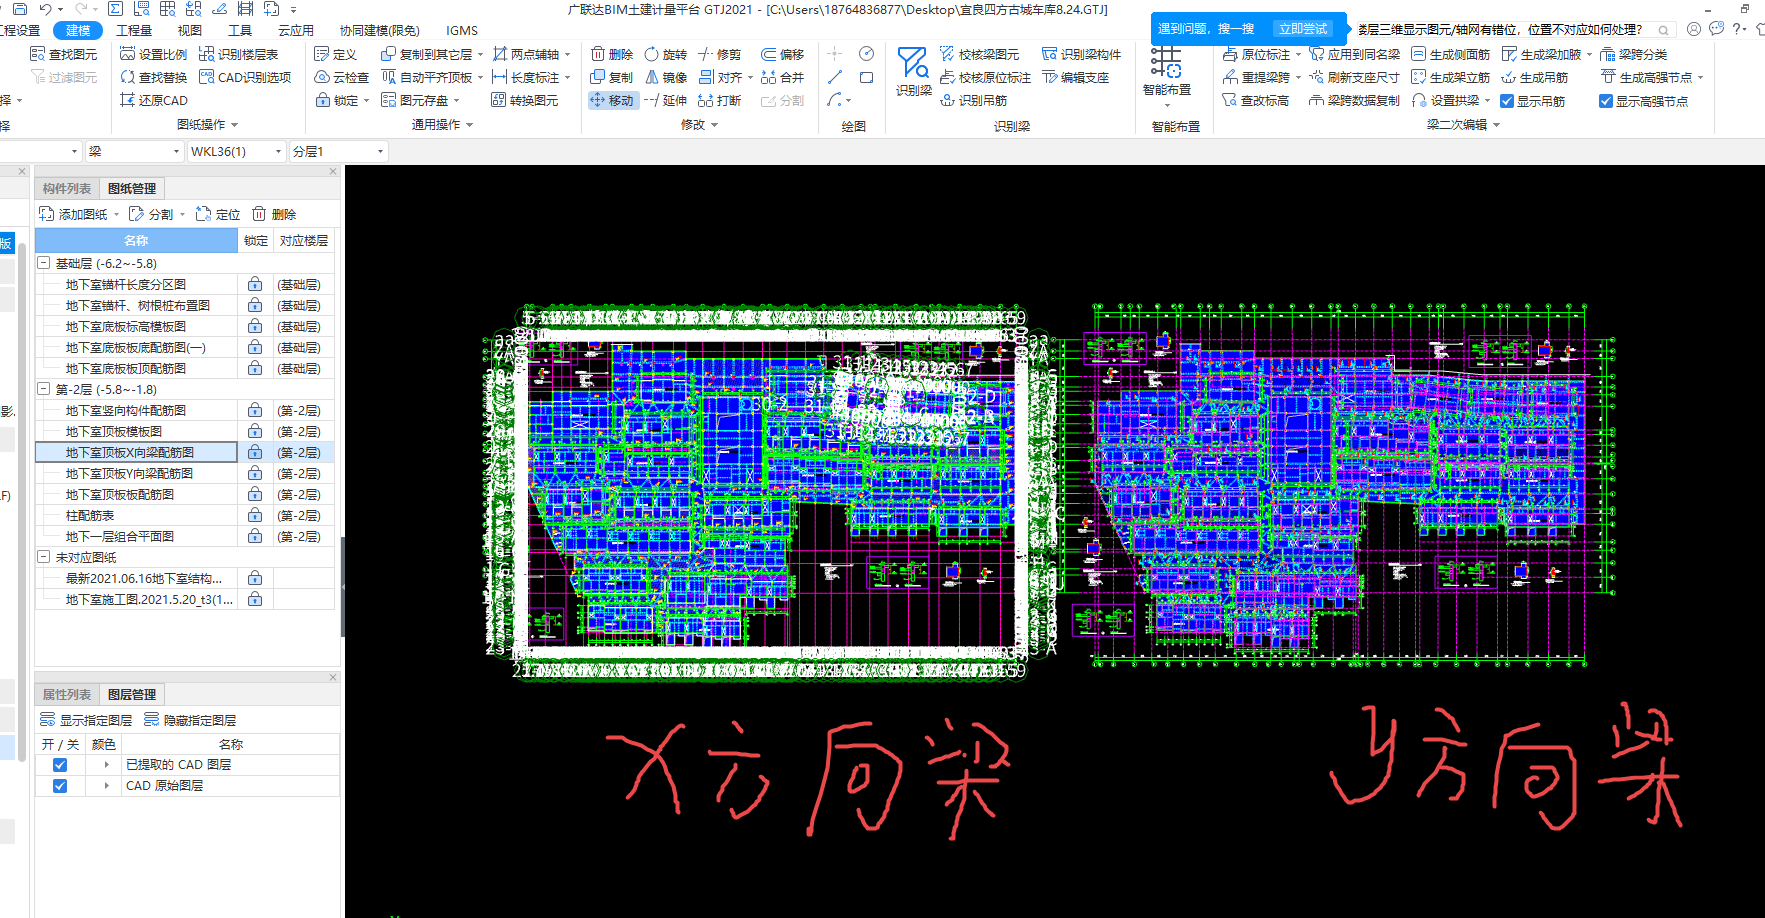Click the 查找图元 find element tool
Viewport: 1765px width, 918px height.
[x=64, y=54]
